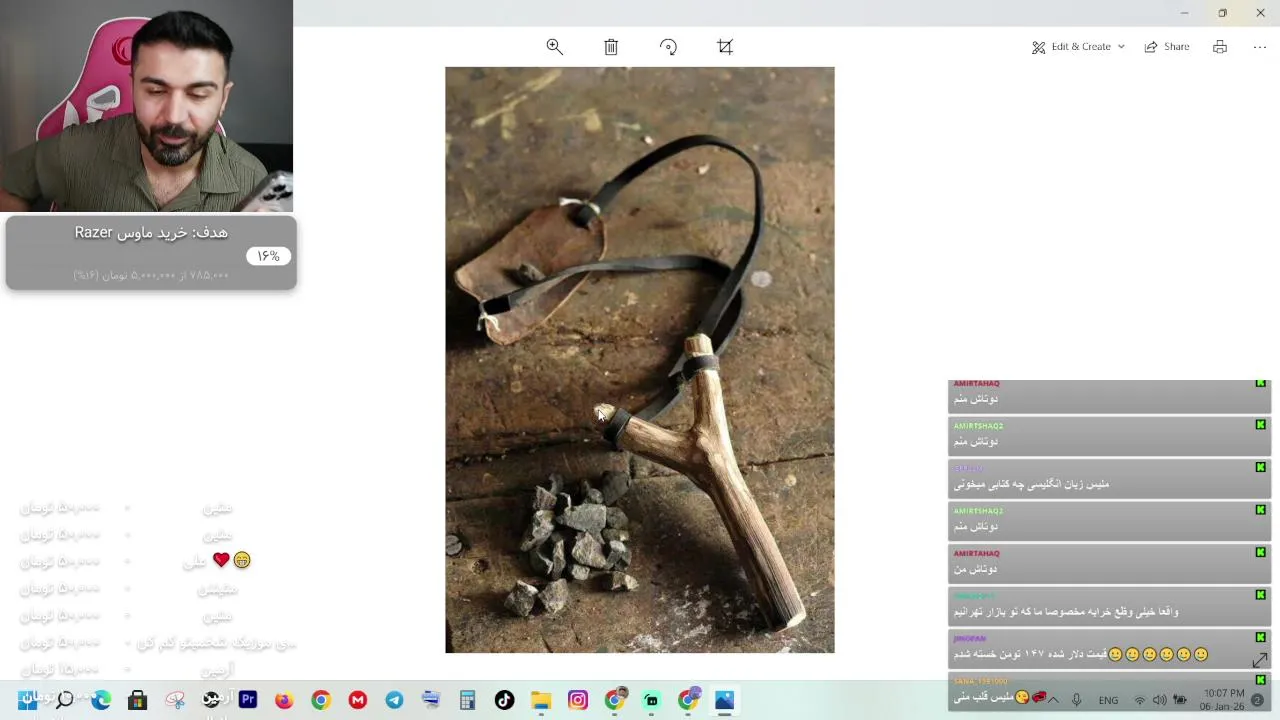Screen dimensions: 1280x720
Task: Check battery status in the tray
Action: 1180,700
